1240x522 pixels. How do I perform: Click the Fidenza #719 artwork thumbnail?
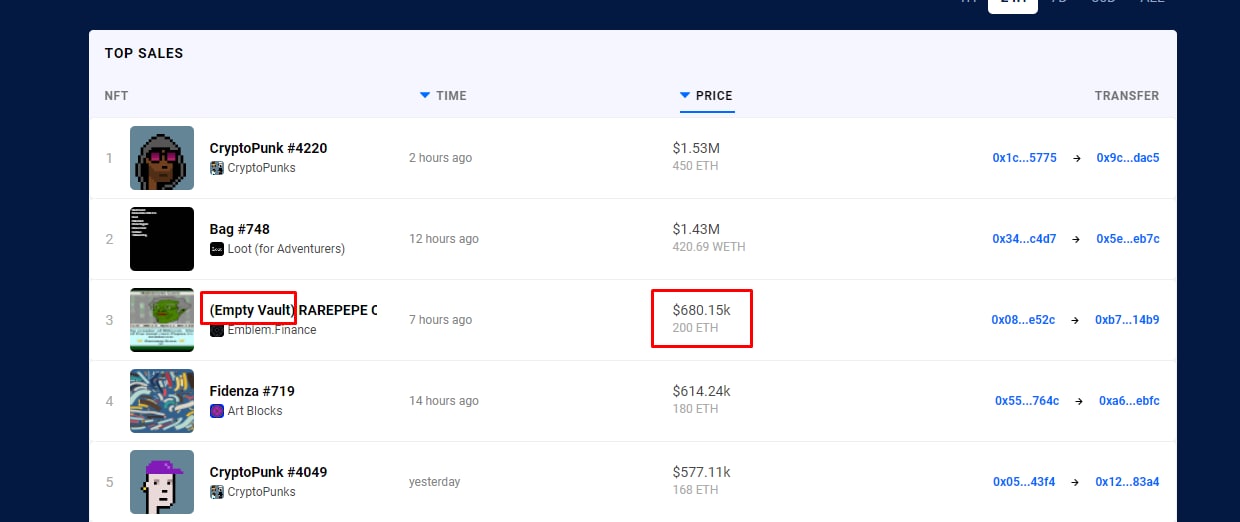click(162, 401)
